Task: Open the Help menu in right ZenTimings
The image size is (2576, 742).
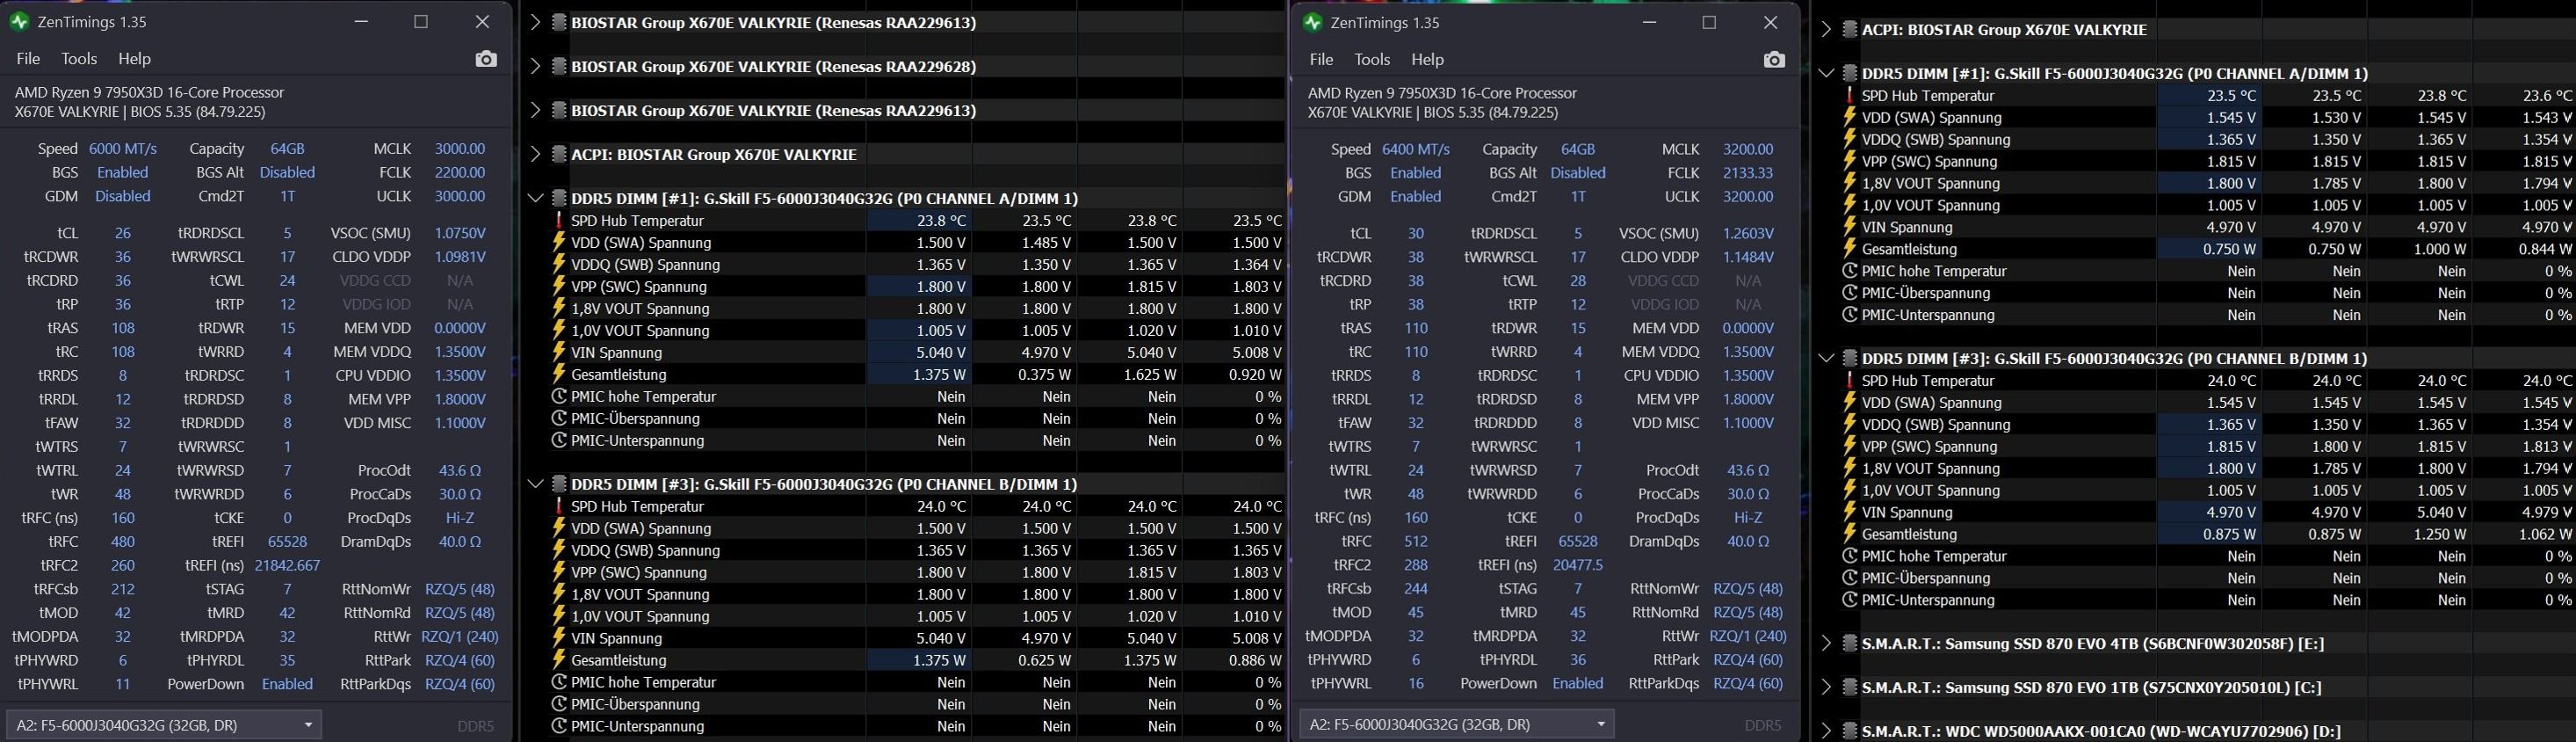Action: [x=1427, y=60]
